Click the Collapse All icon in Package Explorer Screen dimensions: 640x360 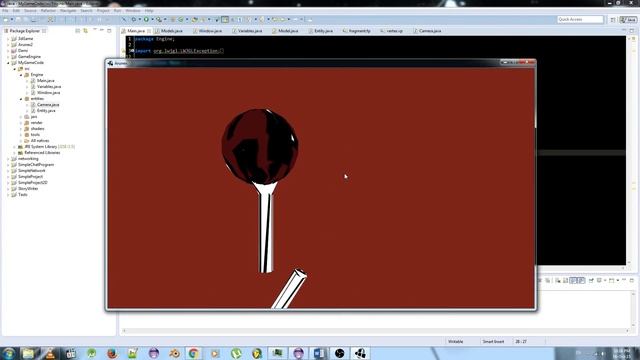click(x=78, y=31)
